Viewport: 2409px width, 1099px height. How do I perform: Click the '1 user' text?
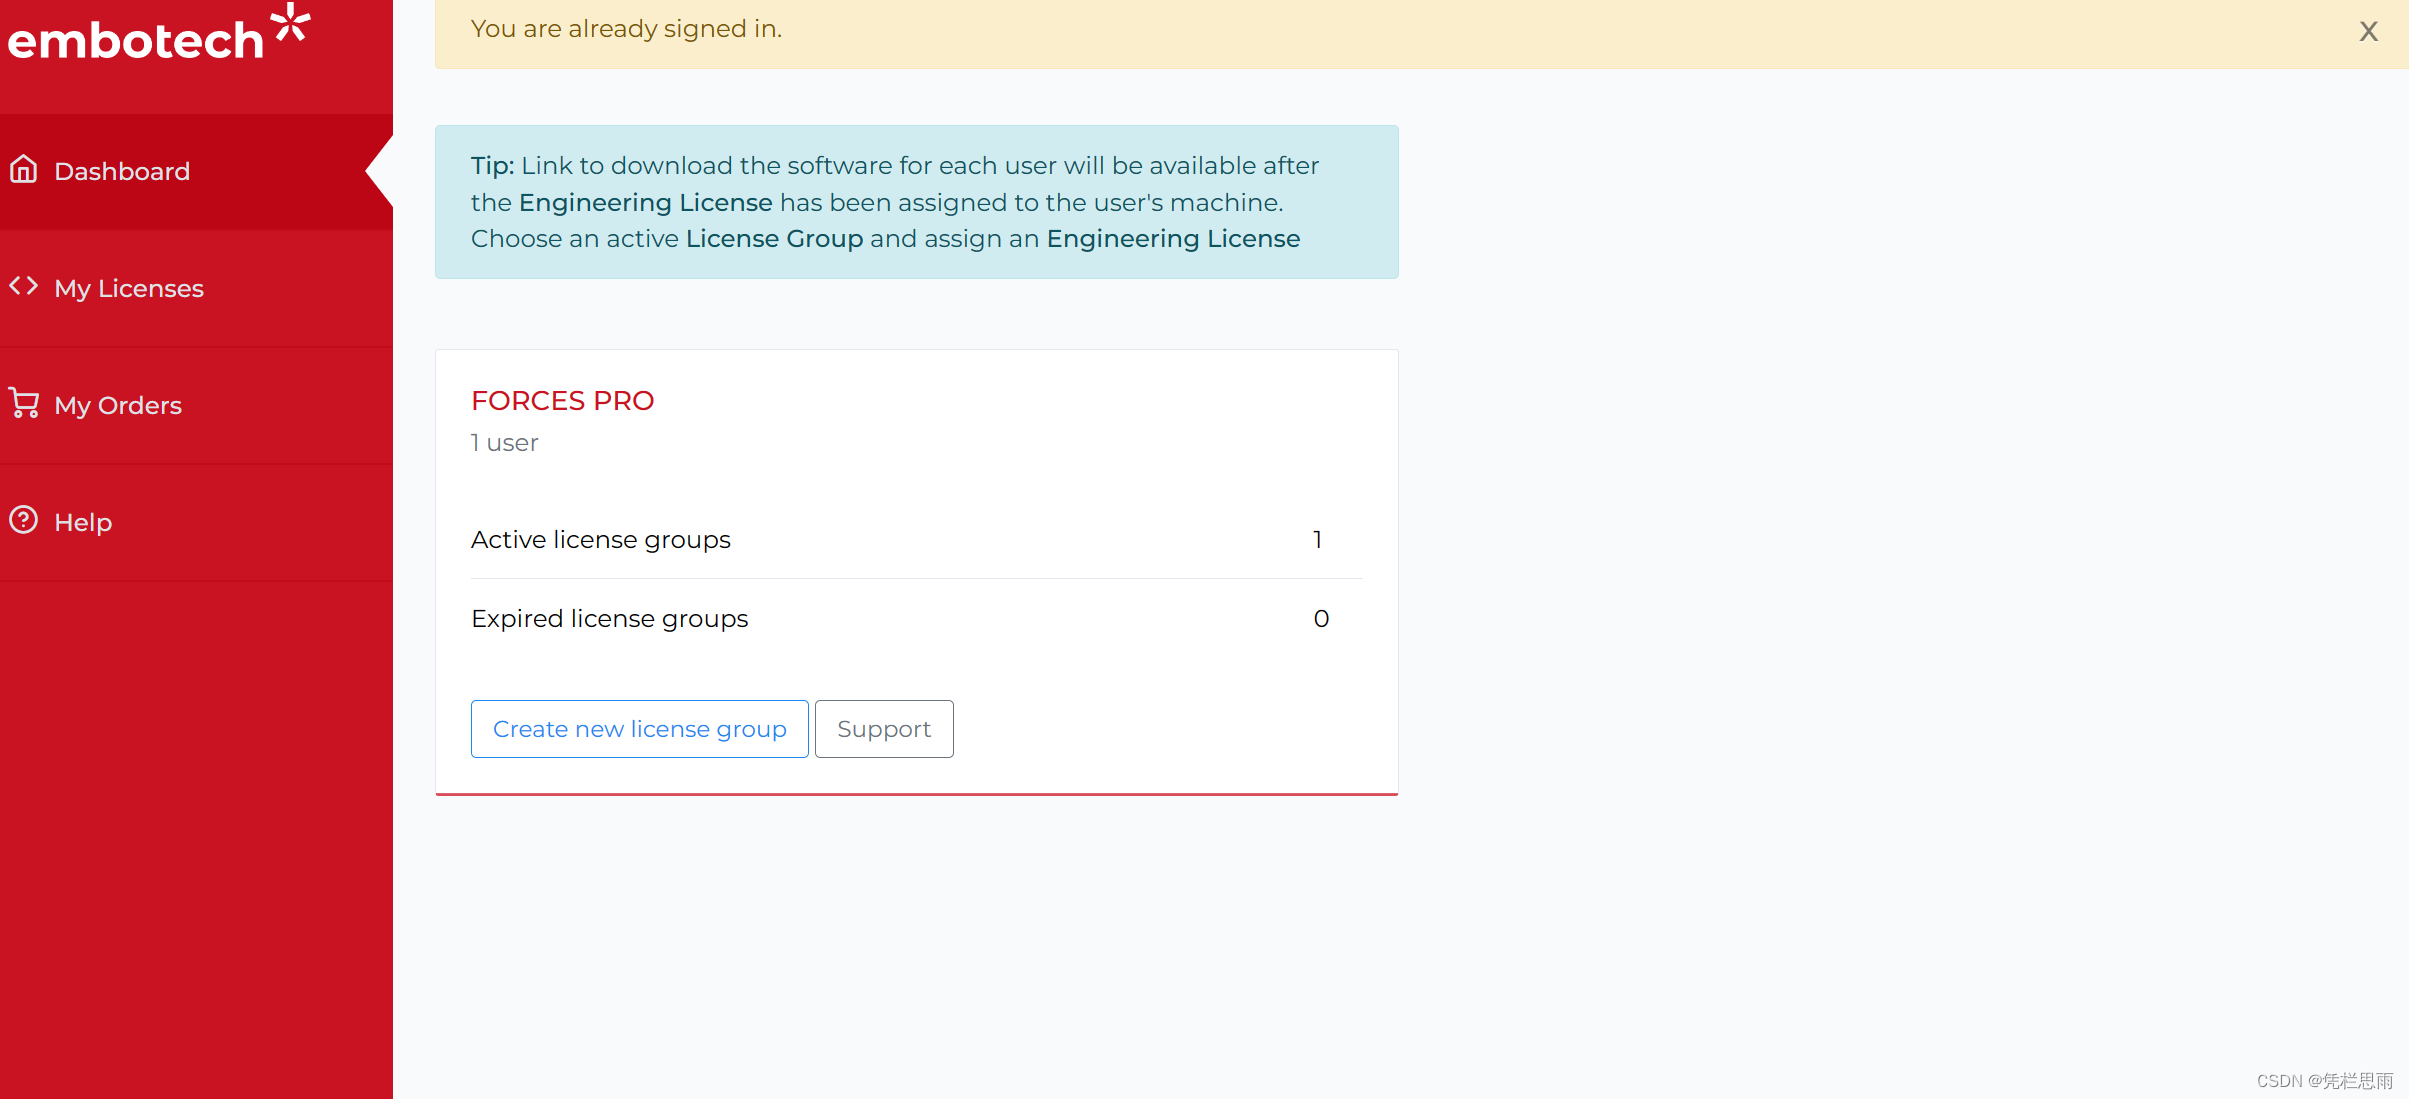tap(505, 443)
